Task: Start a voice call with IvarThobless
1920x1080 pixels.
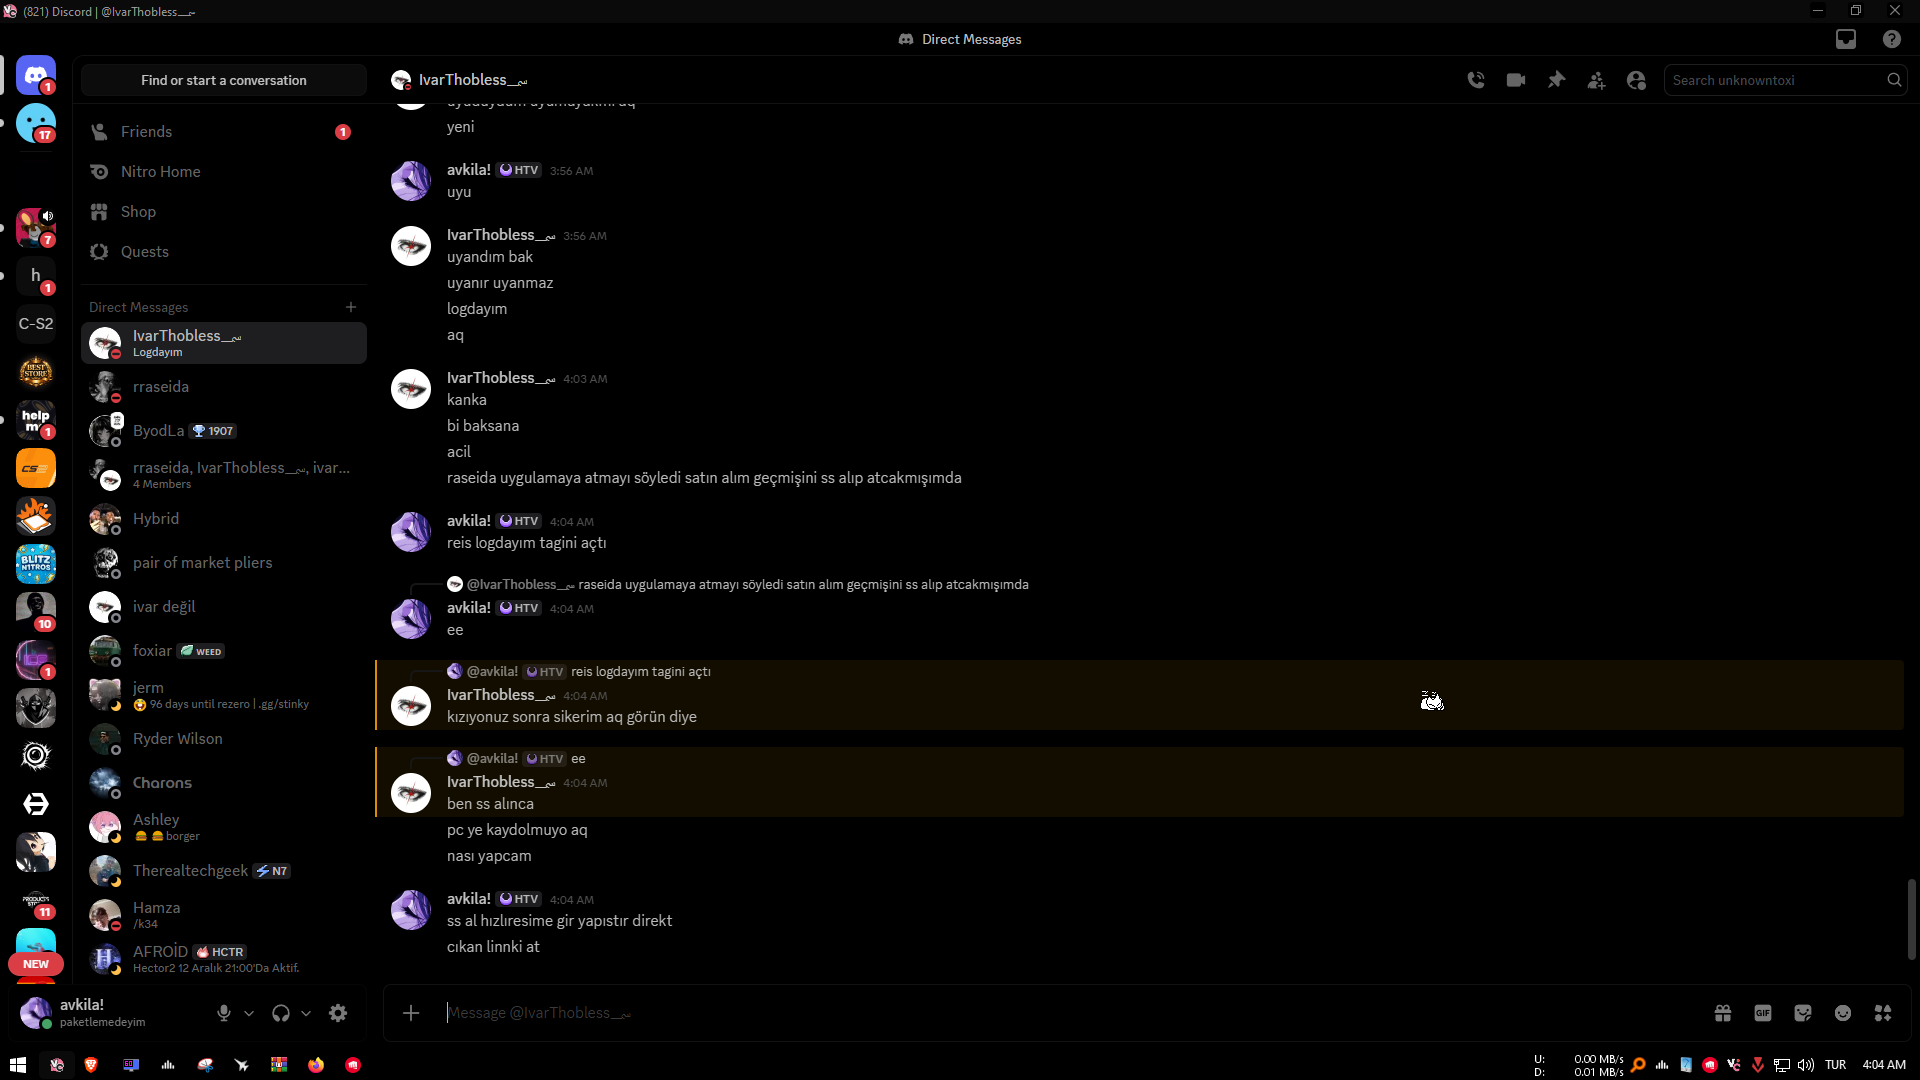Action: (1476, 80)
